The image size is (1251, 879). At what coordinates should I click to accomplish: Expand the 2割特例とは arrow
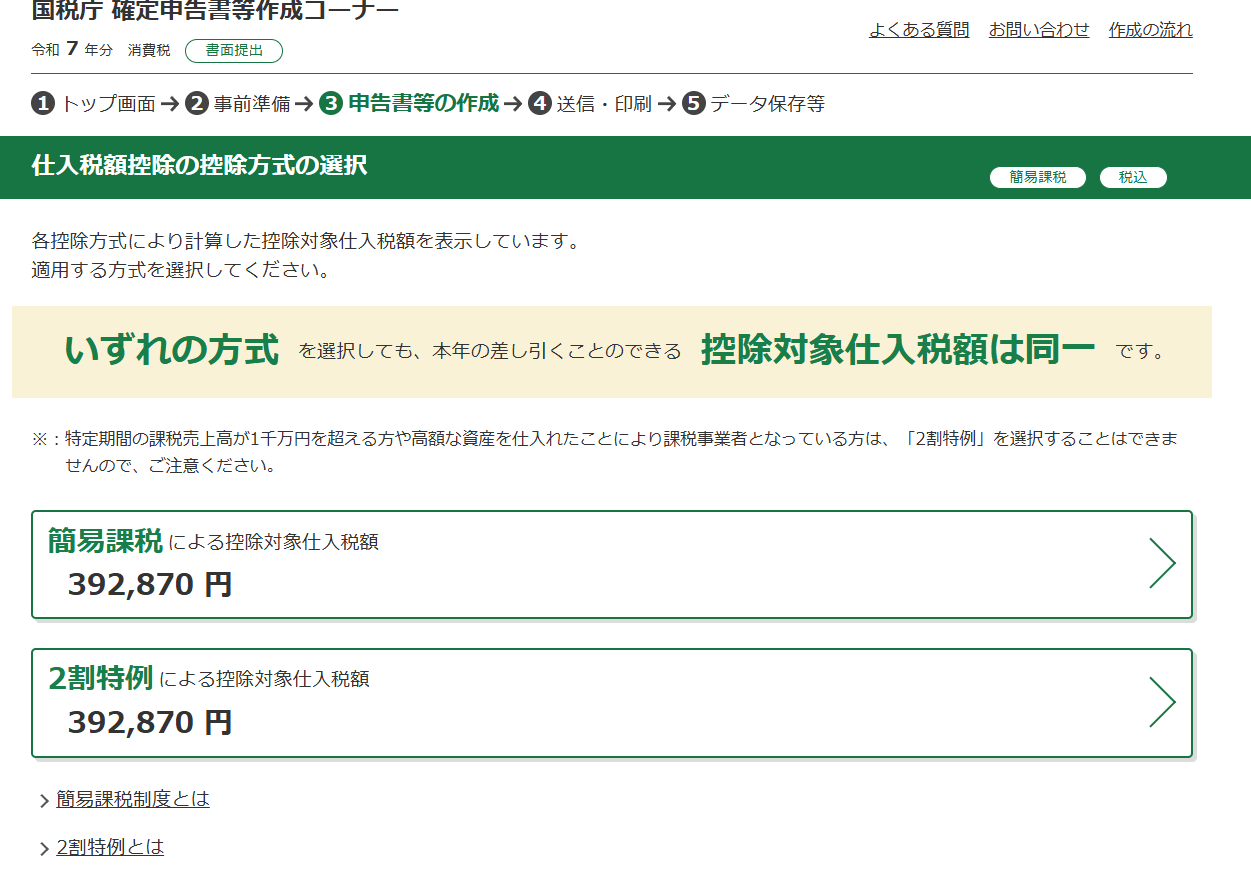click(x=44, y=849)
